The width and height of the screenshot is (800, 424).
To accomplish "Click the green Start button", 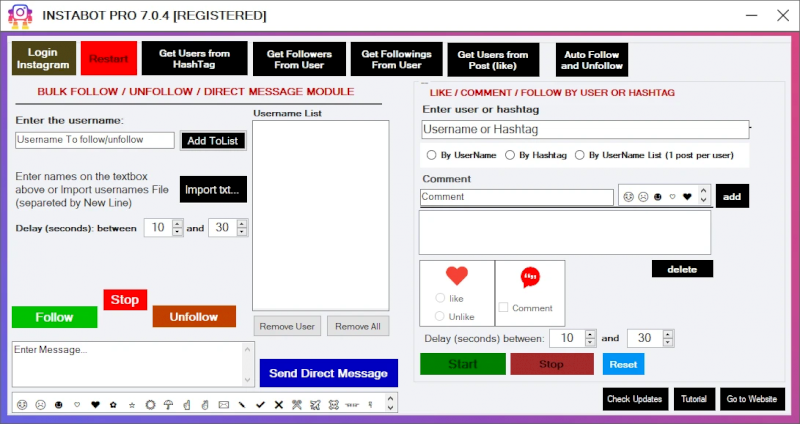I will 463,364.
